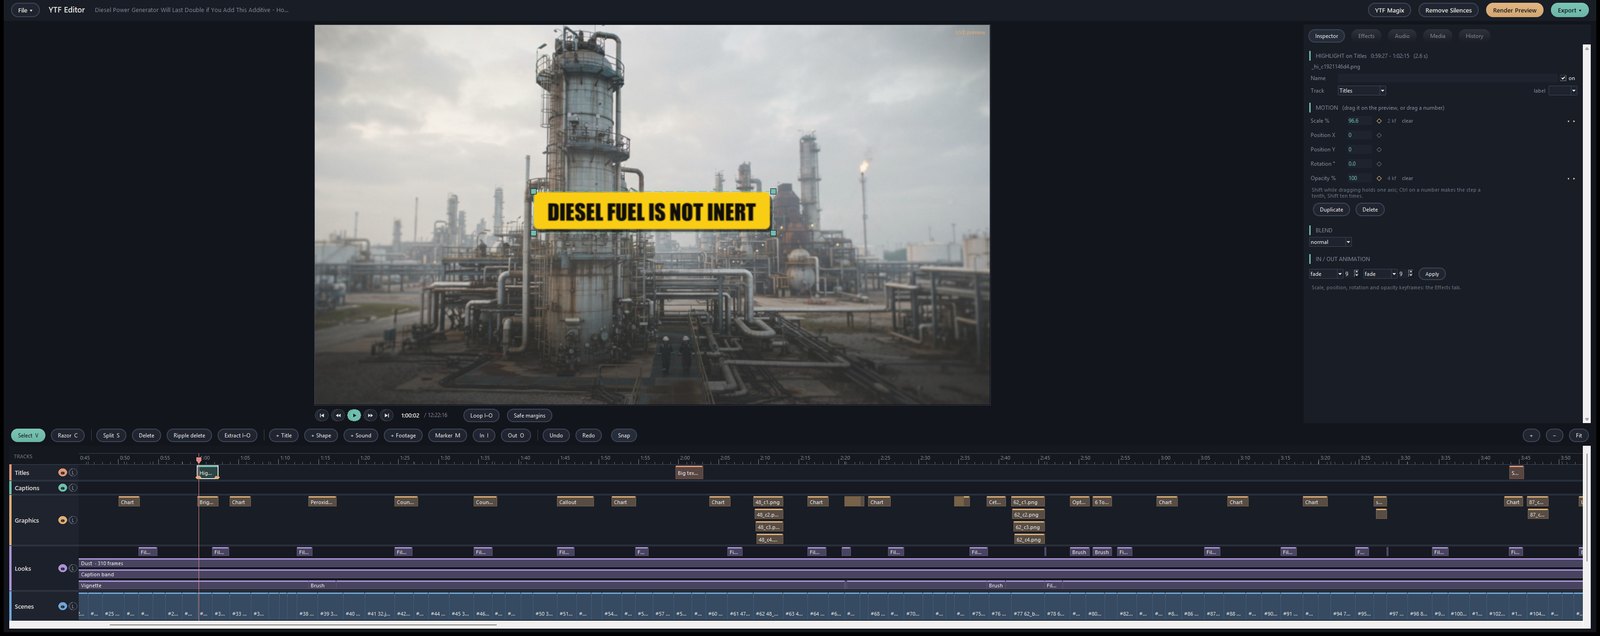The width and height of the screenshot is (1600, 636).
Task: Switch to the Effects tab
Action: point(1366,36)
